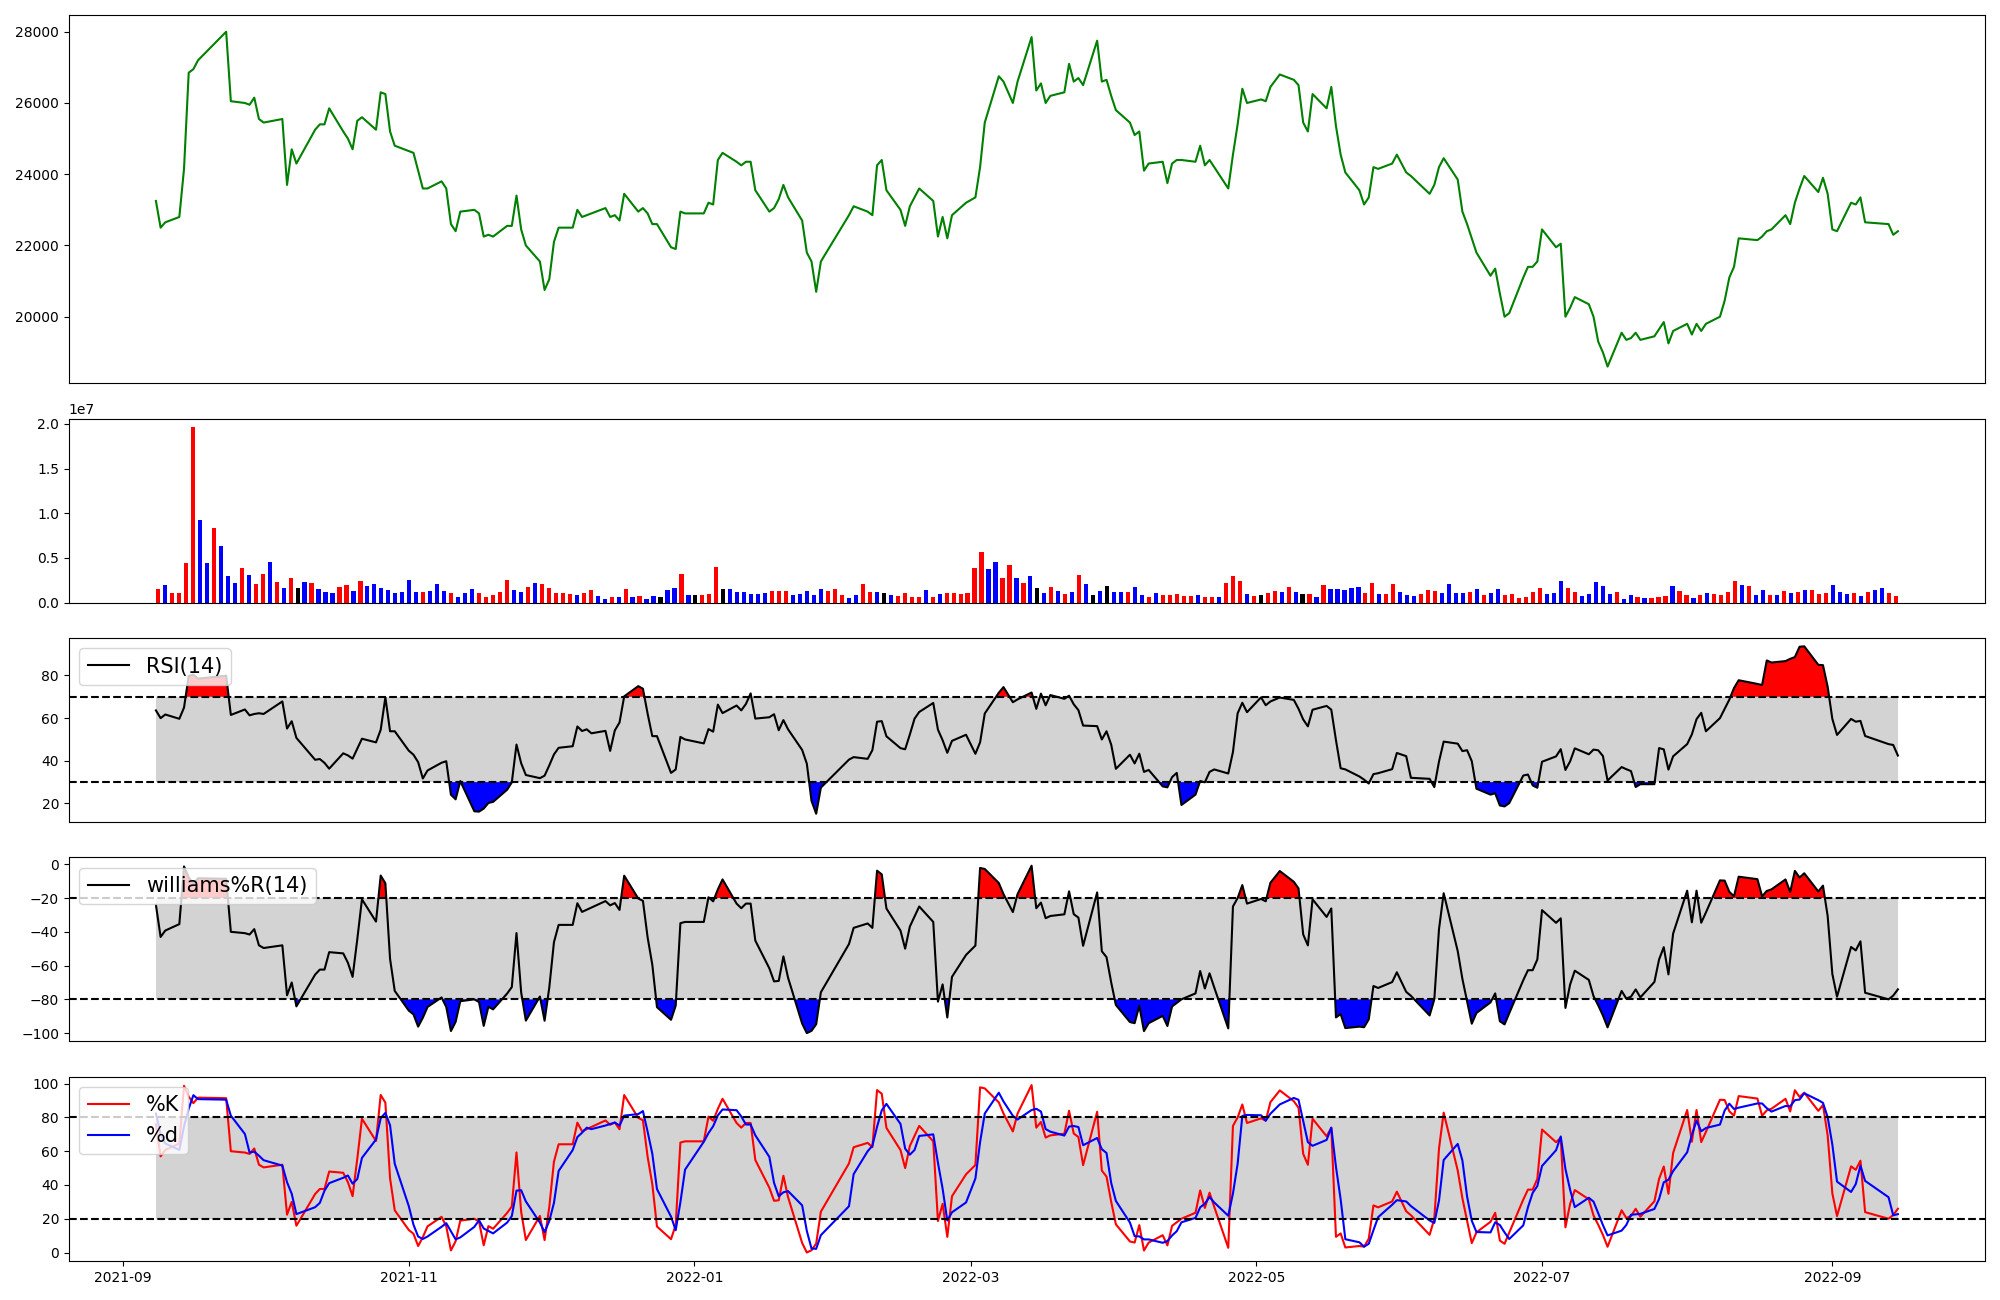Click the %d legend label
This screenshot has width=2000, height=1300.
162,1135
